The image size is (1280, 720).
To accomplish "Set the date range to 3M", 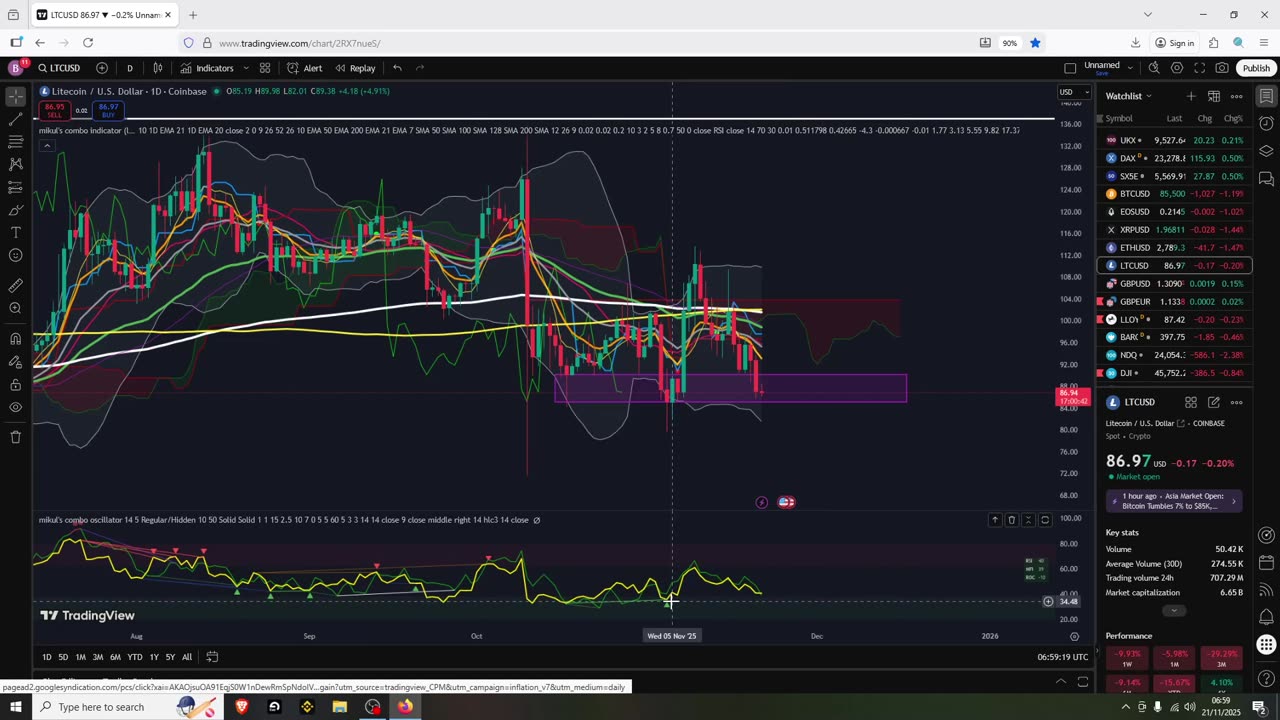I will (98, 657).
